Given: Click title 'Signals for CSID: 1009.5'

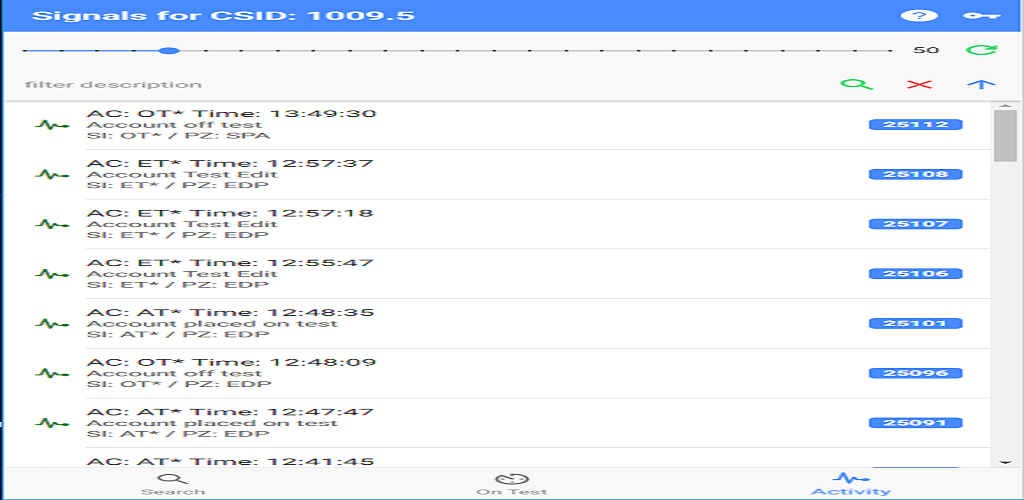Looking at the screenshot, I should (x=223, y=16).
